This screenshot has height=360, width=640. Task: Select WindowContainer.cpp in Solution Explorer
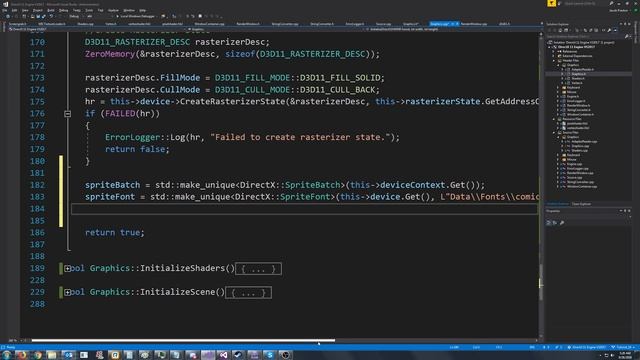point(582,186)
